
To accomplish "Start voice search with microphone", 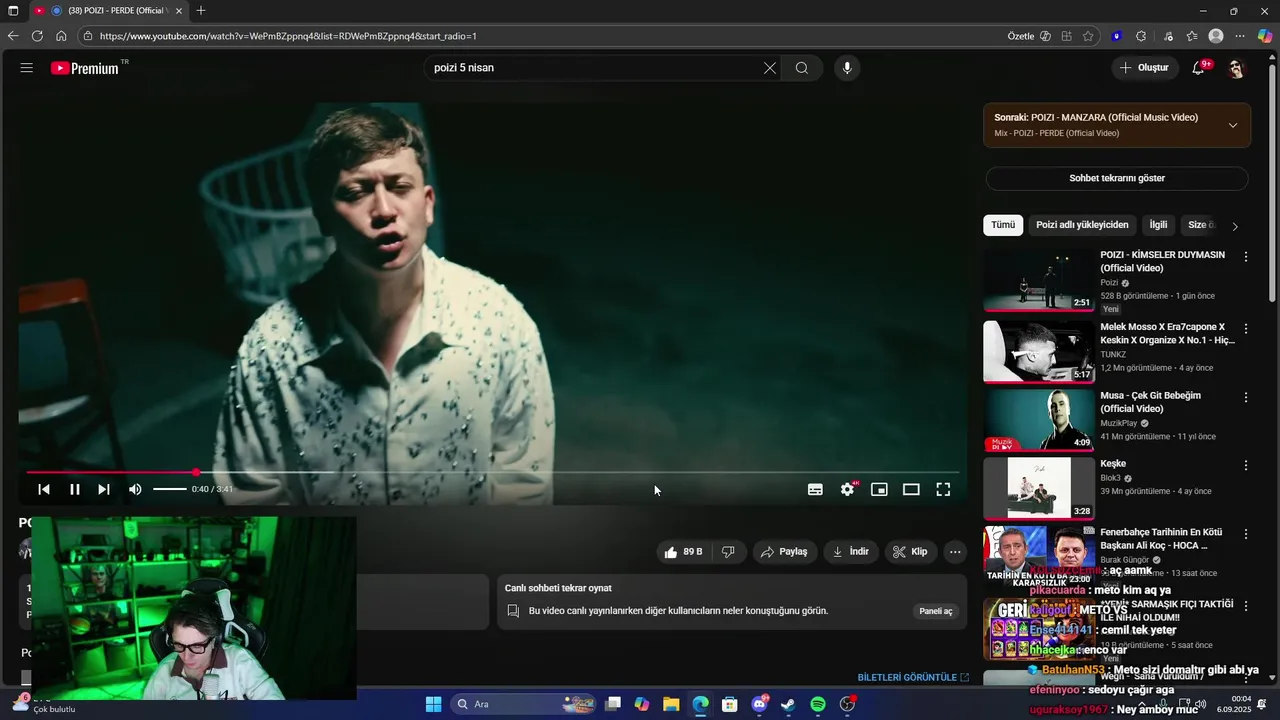I will coord(847,68).
